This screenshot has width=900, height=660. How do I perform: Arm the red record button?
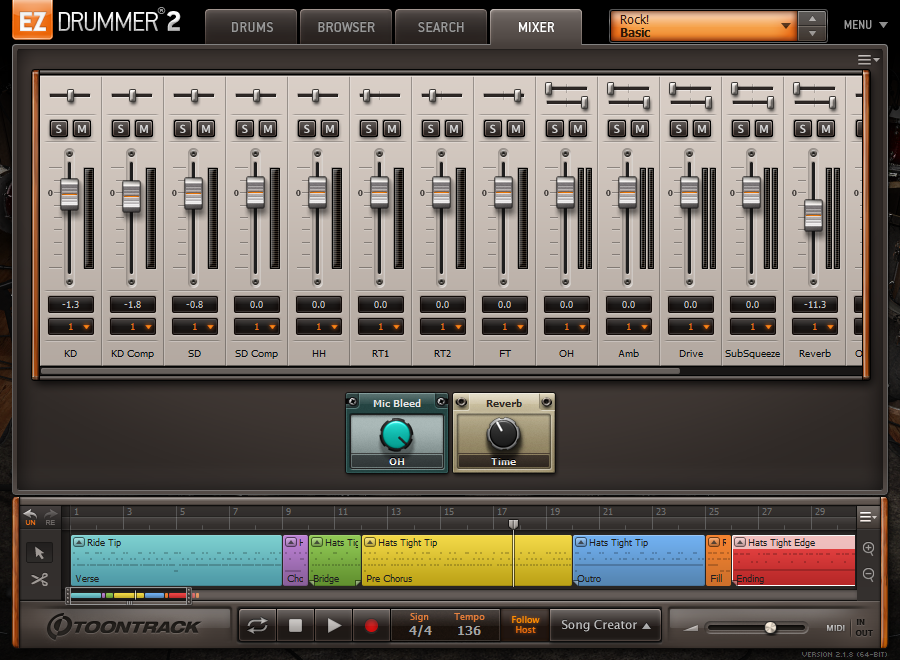pyautogui.click(x=371, y=626)
